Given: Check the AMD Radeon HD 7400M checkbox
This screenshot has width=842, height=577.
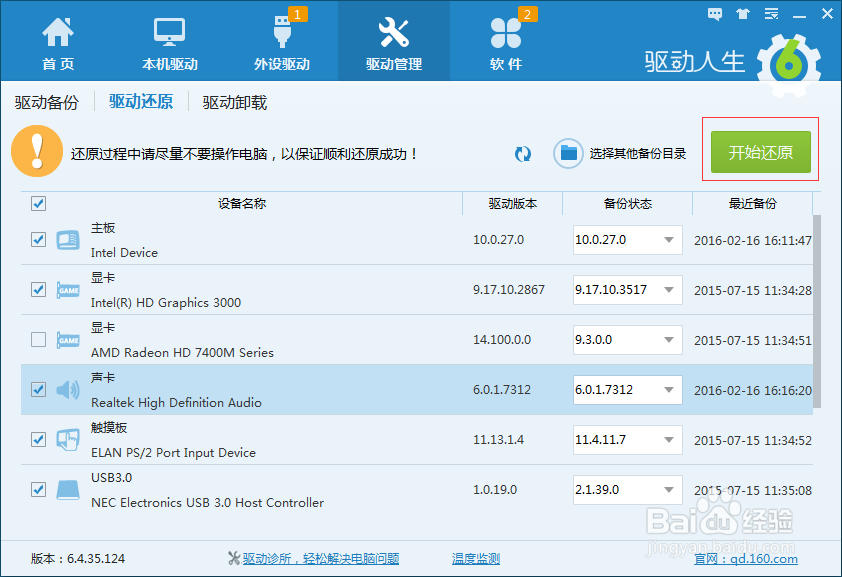Looking at the screenshot, I should pyautogui.click(x=38, y=339).
